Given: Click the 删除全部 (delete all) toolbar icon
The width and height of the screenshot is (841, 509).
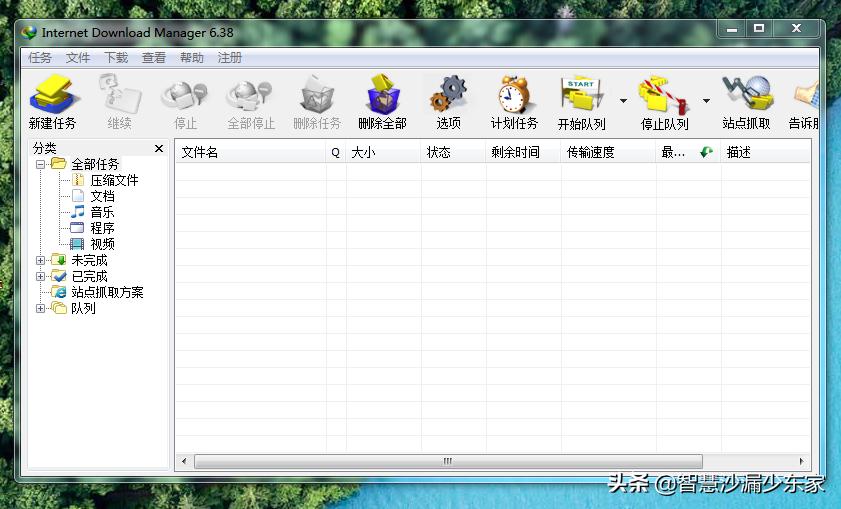Looking at the screenshot, I should coord(382,94).
